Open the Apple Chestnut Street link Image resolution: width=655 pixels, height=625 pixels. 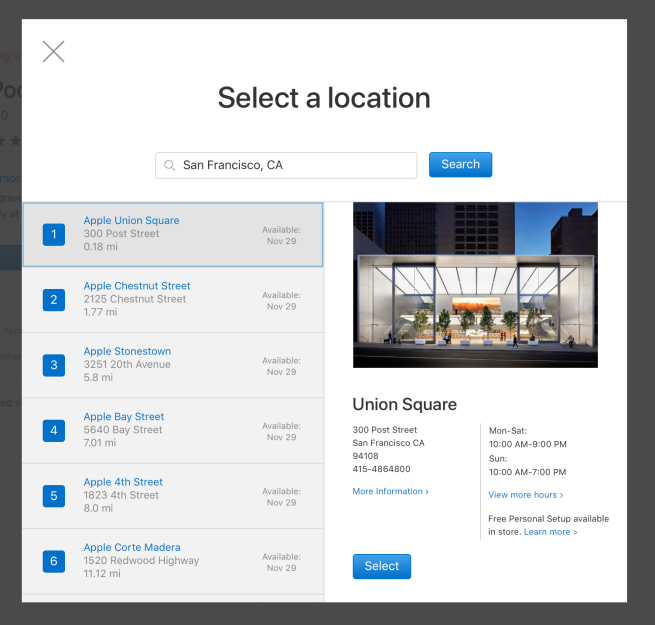(137, 286)
